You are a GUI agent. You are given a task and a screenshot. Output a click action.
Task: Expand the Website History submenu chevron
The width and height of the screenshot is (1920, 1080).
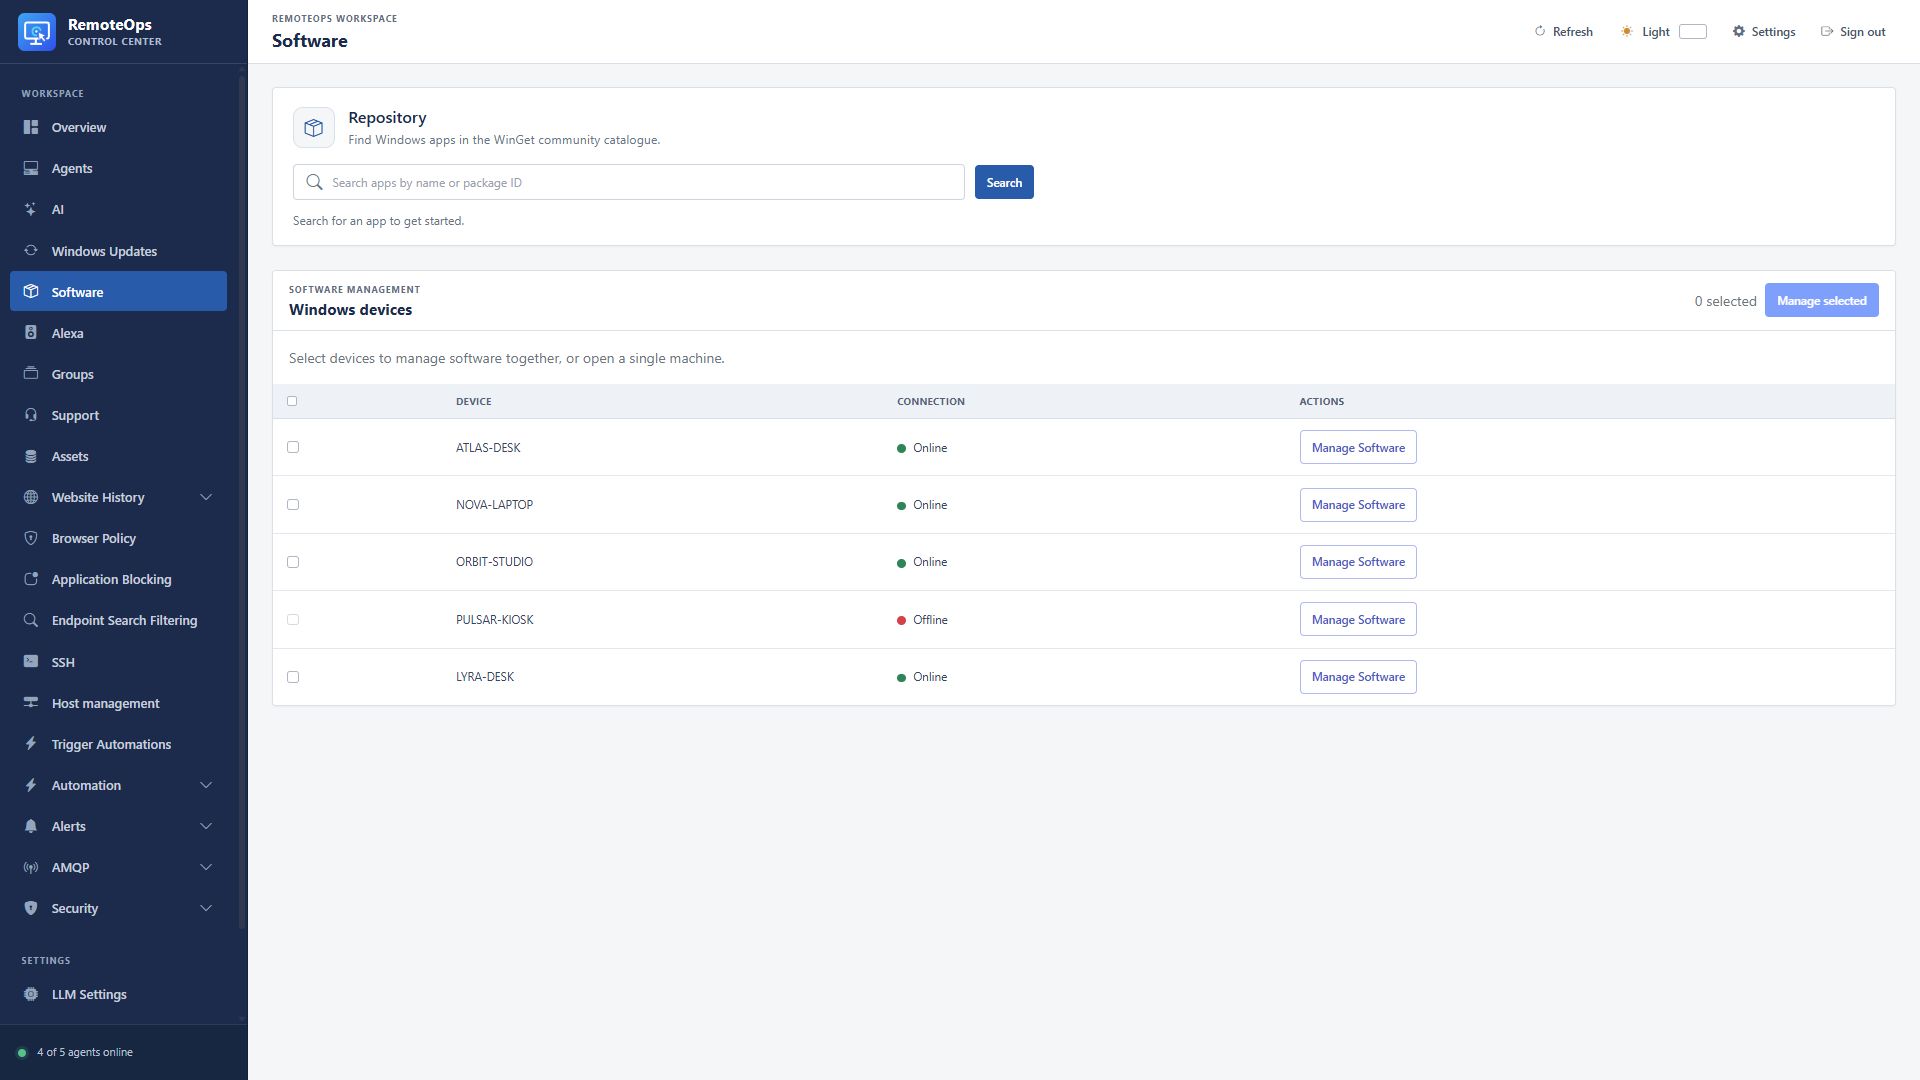pos(206,497)
